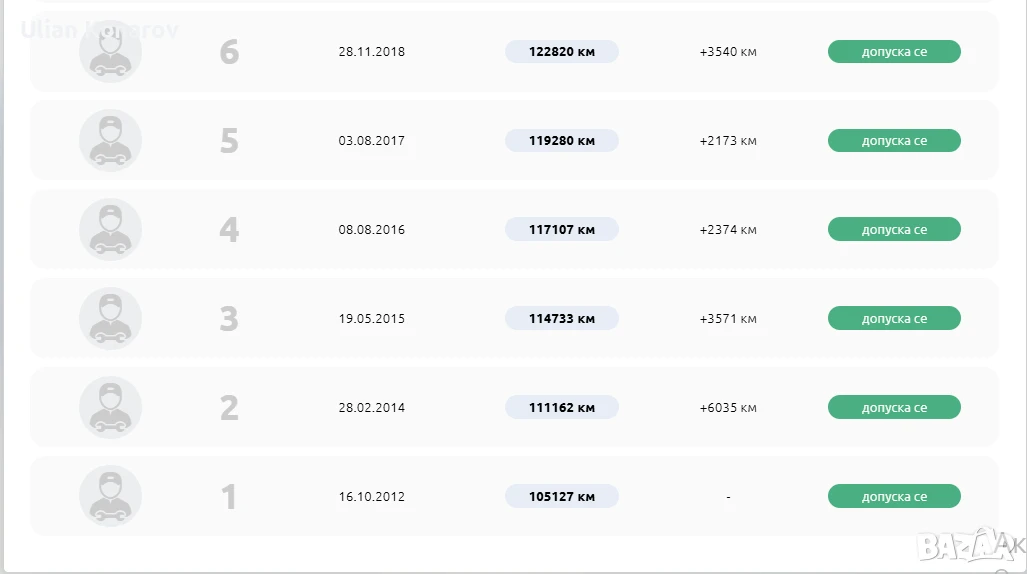The width and height of the screenshot is (1027, 574).
Task: Click the date 28.02.2014
Action: (x=371, y=408)
